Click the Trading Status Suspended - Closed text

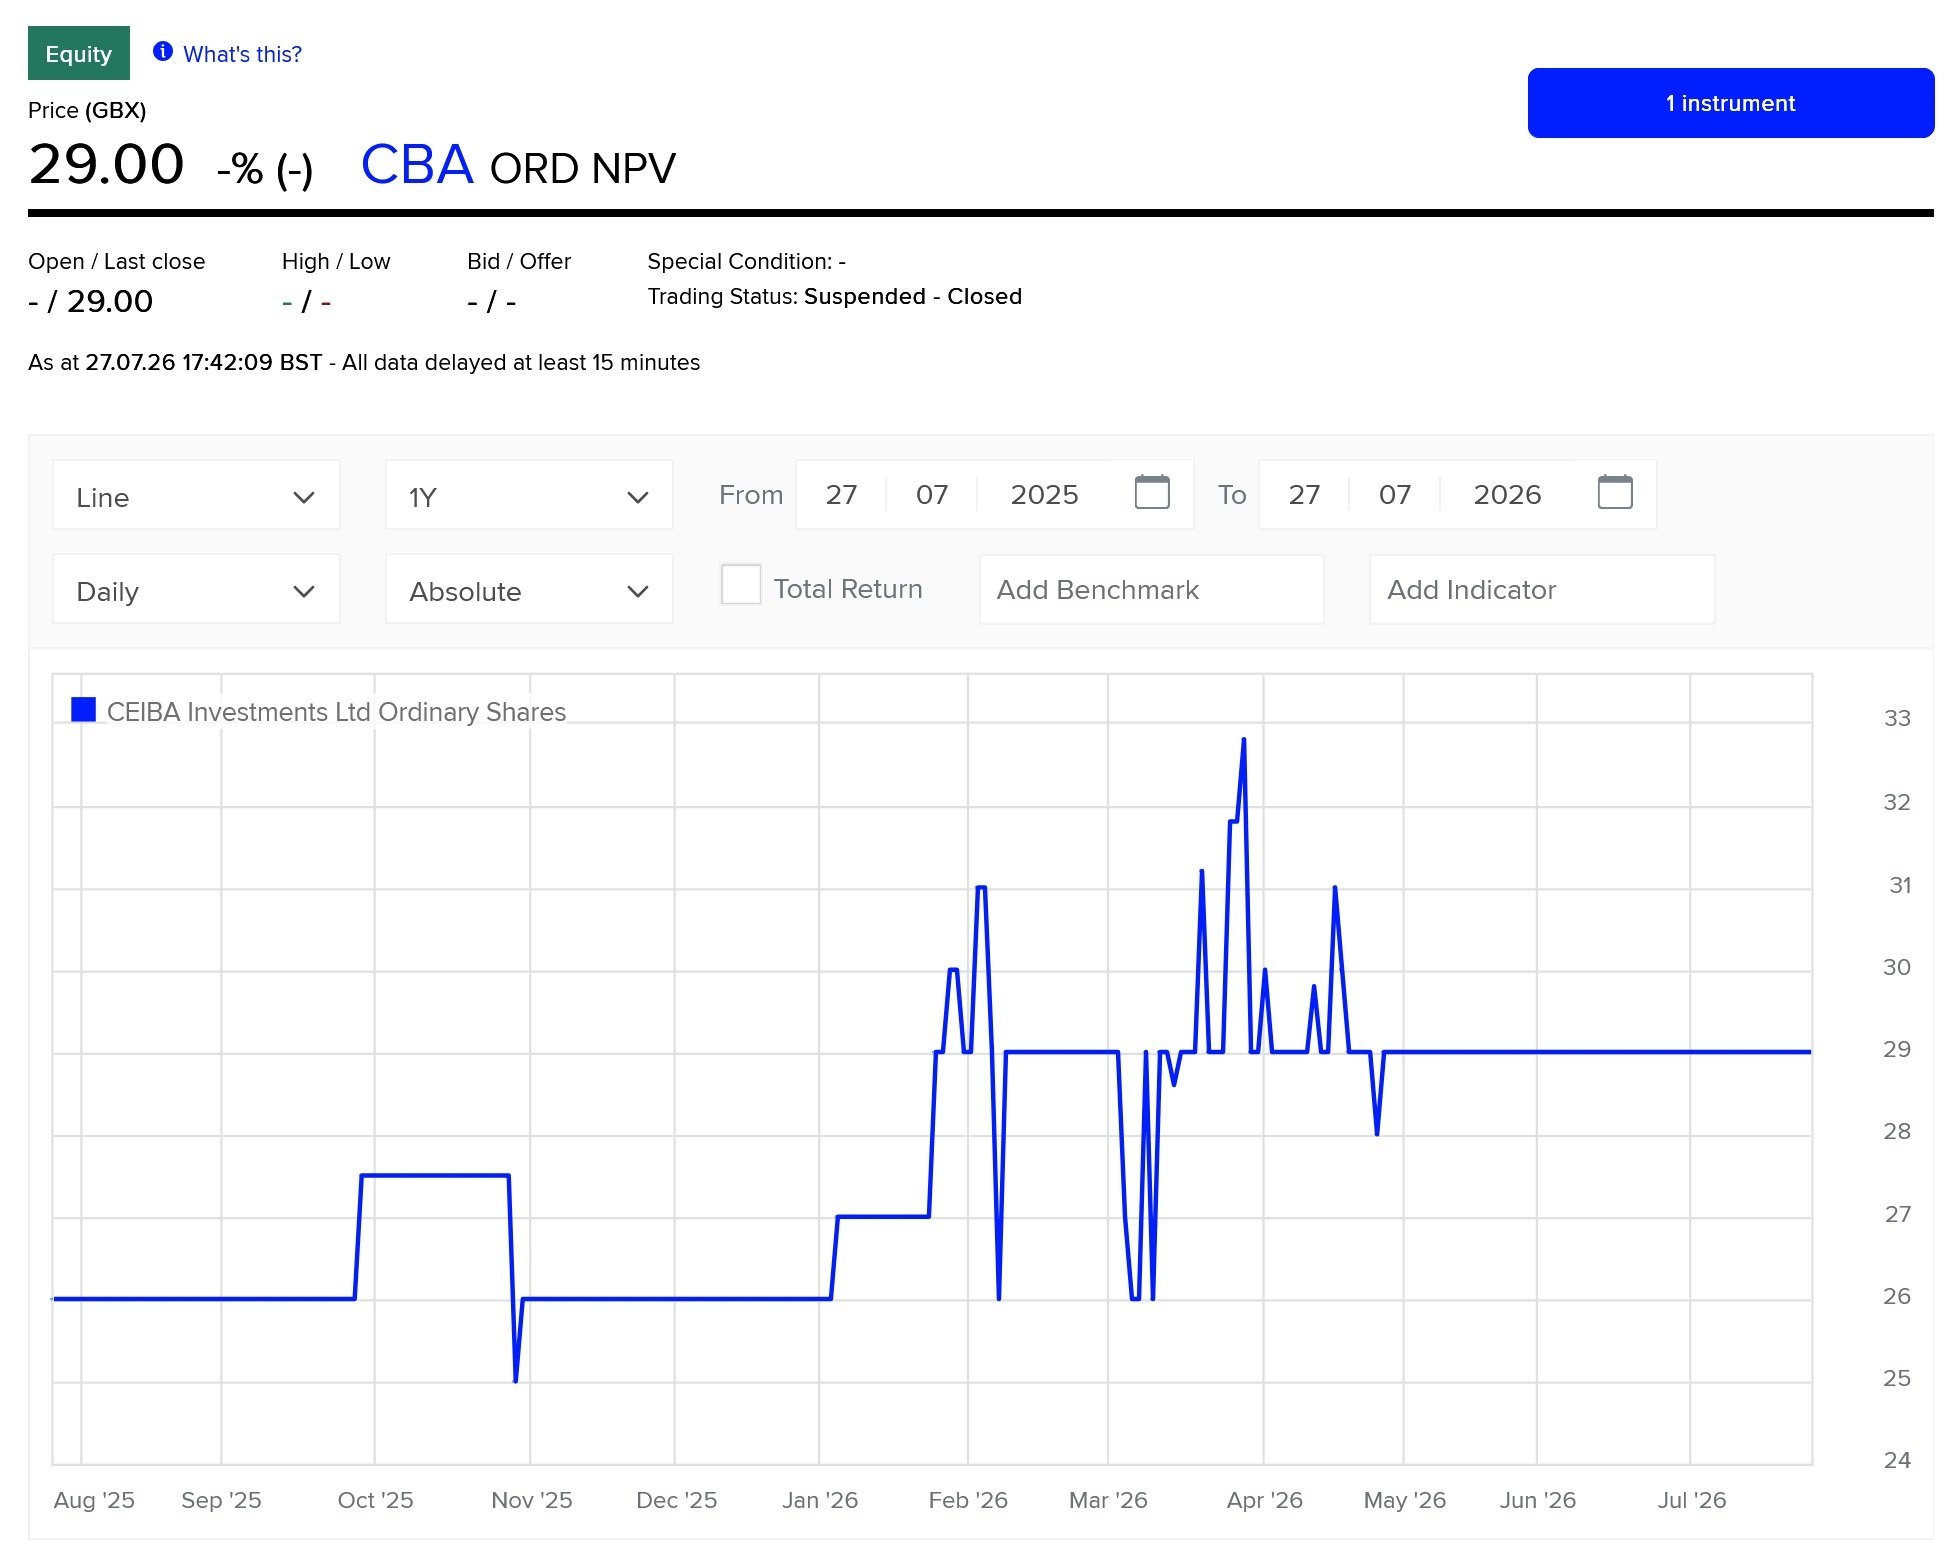tap(834, 297)
